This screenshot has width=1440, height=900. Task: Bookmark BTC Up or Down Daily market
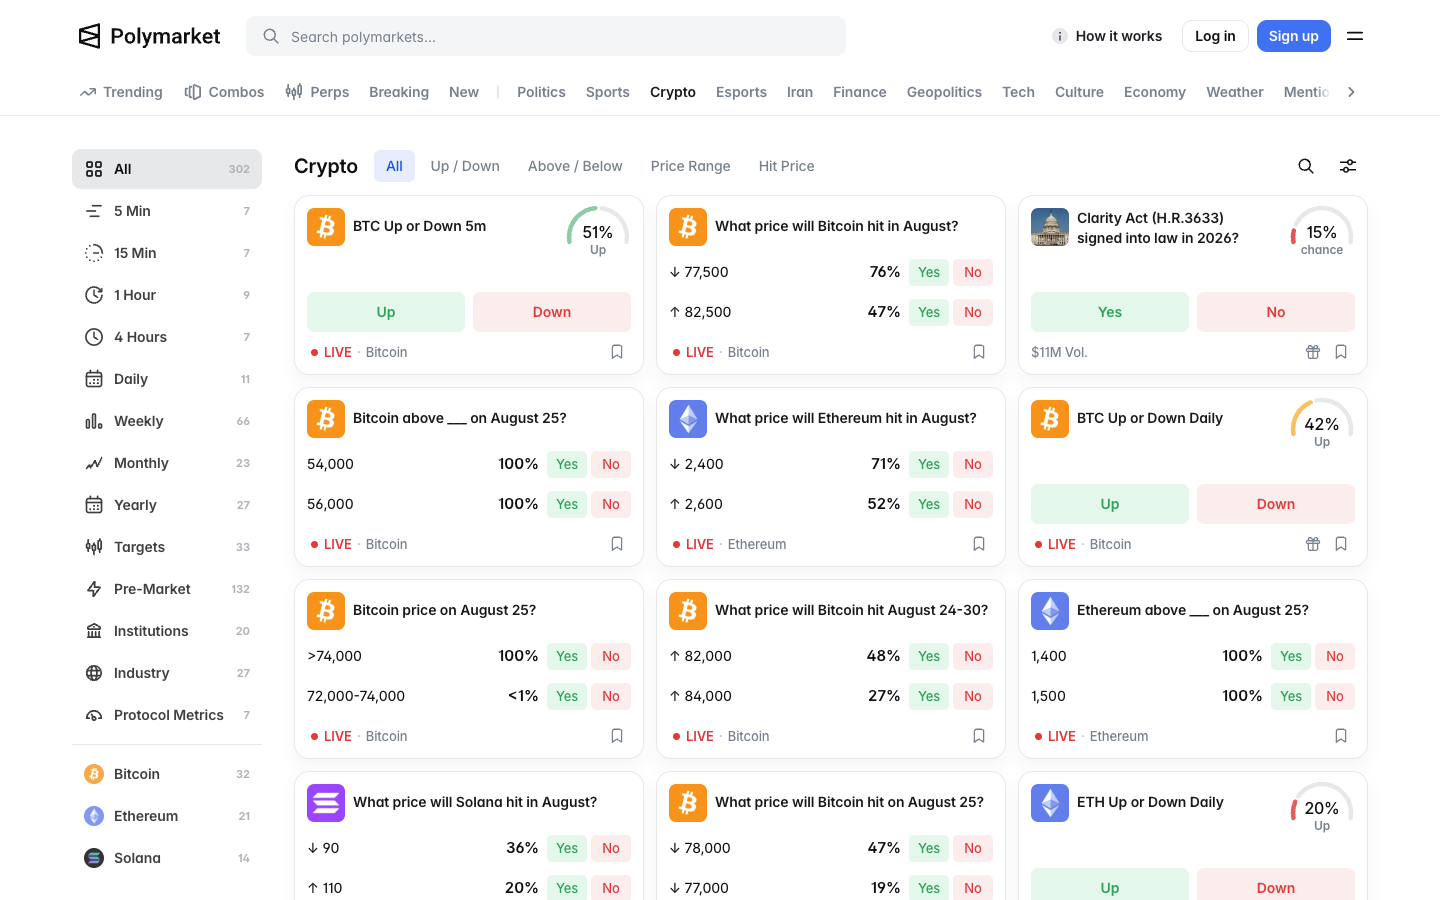point(1341,544)
